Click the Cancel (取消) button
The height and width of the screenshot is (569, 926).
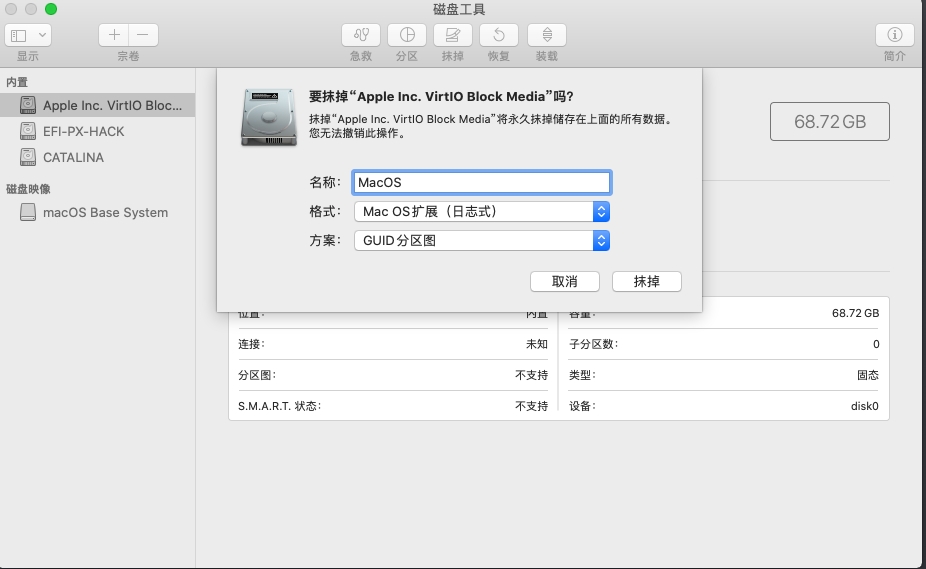point(565,281)
